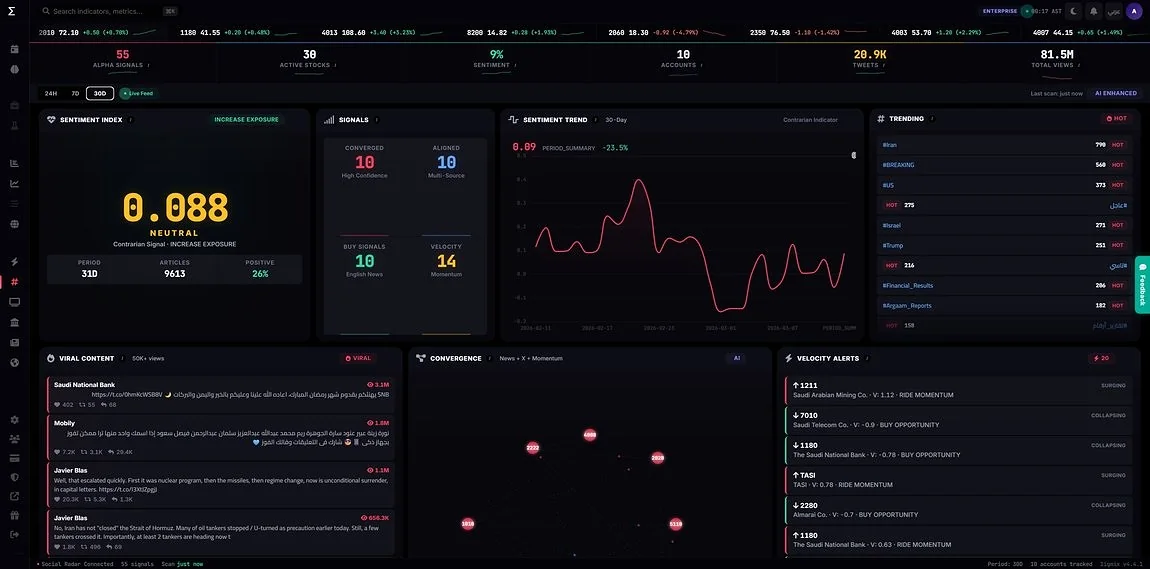Viewport: 1150px width, 569px height.
Task: Open the gift rewards icon in the sidebar
Action: (x=15, y=515)
